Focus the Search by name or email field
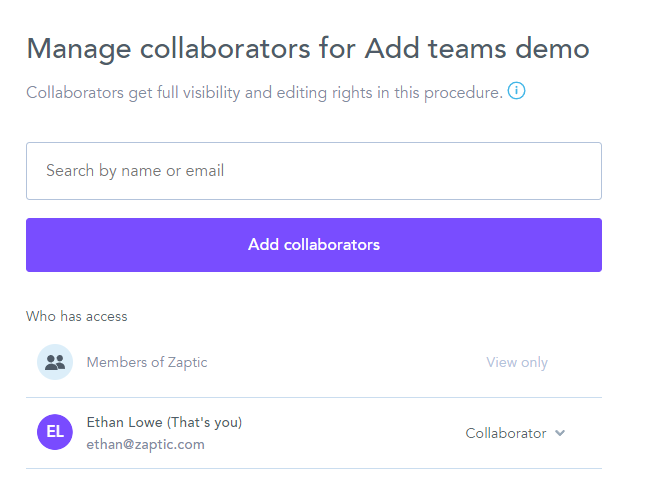This screenshot has height=500, width=651. (x=313, y=171)
